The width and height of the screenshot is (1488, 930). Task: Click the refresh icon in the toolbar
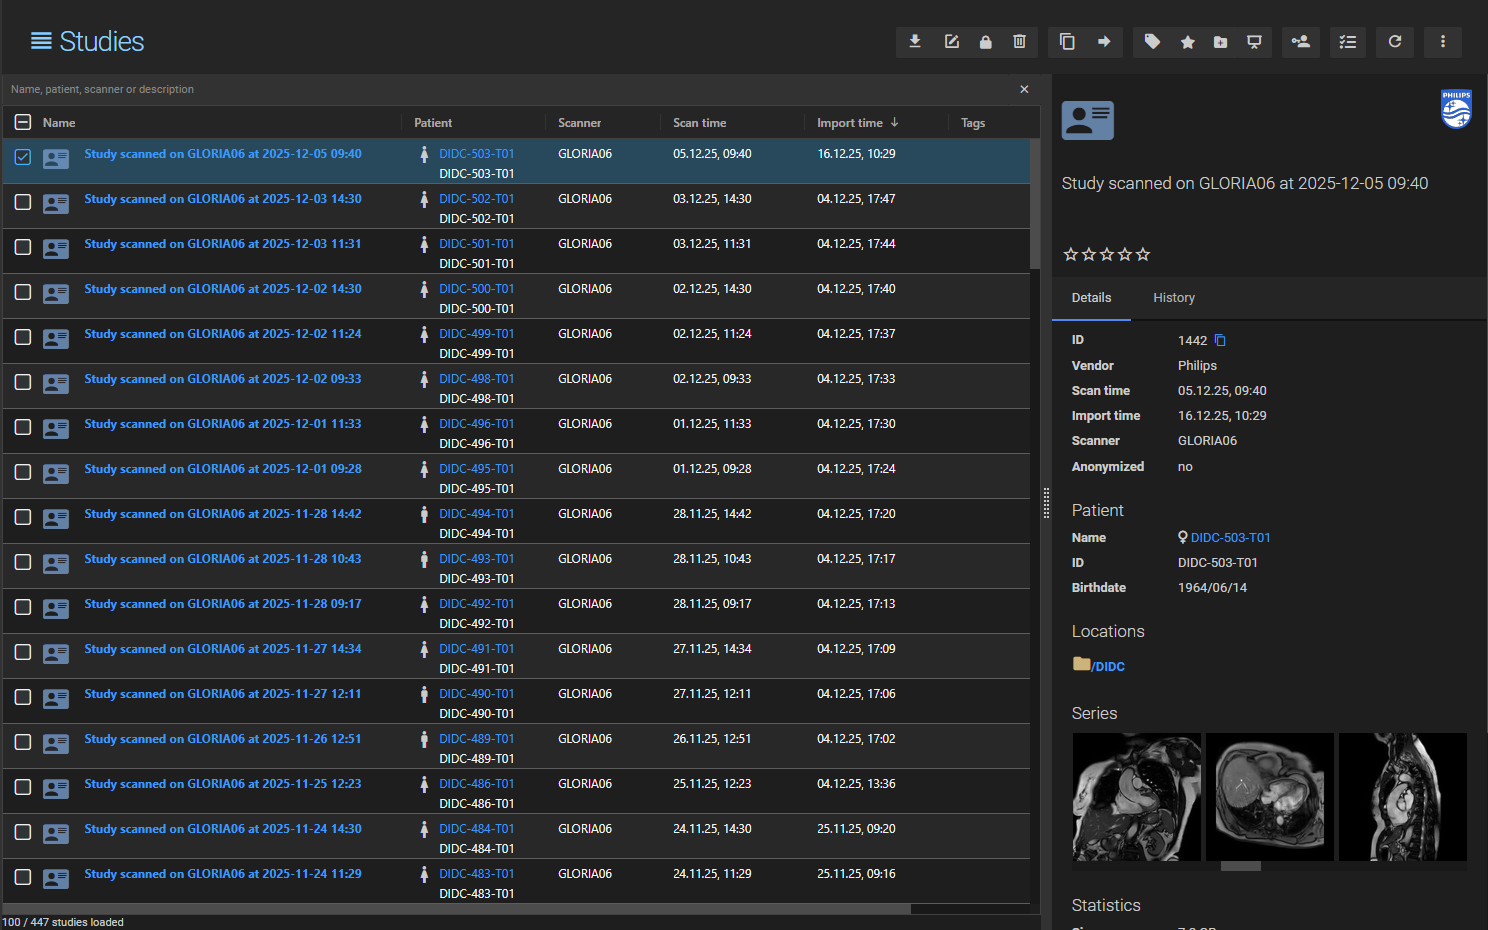pyautogui.click(x=1394, y=42)
